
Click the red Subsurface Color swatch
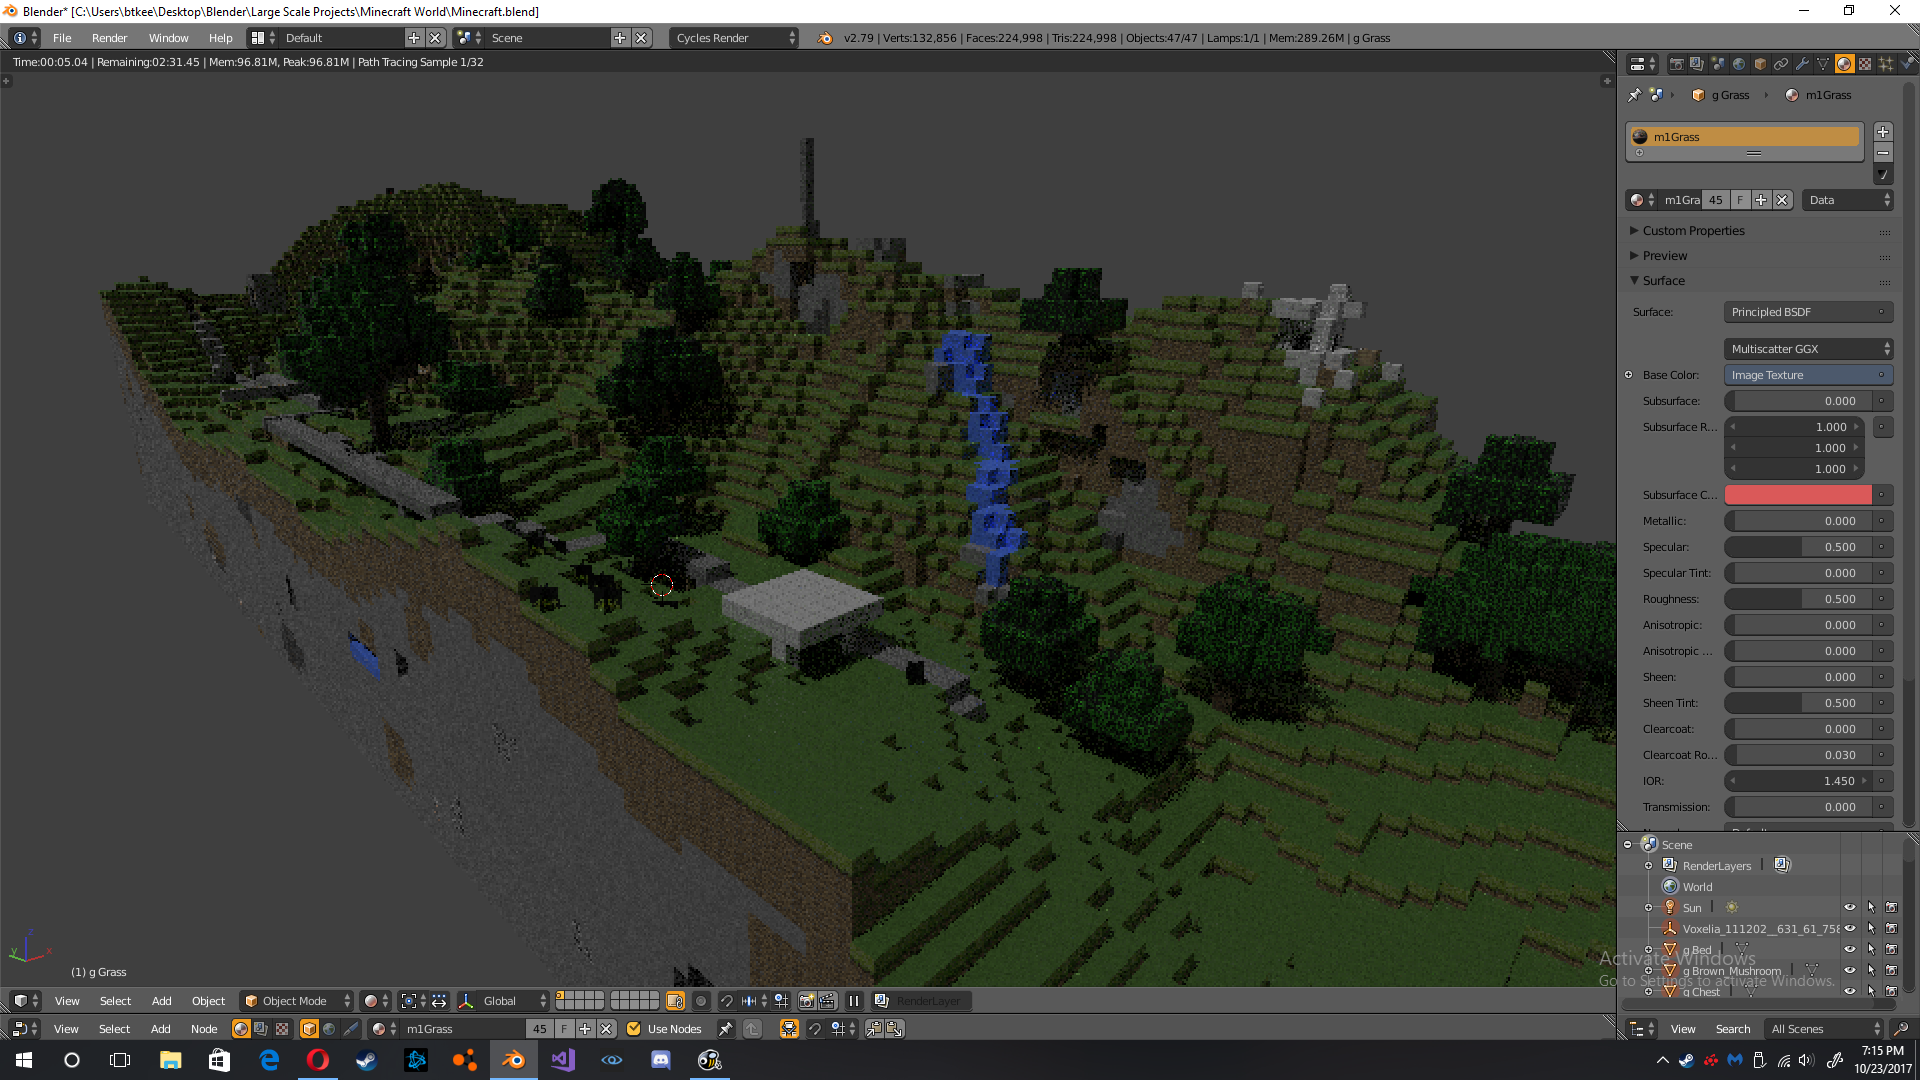(x=1798, y=495)
